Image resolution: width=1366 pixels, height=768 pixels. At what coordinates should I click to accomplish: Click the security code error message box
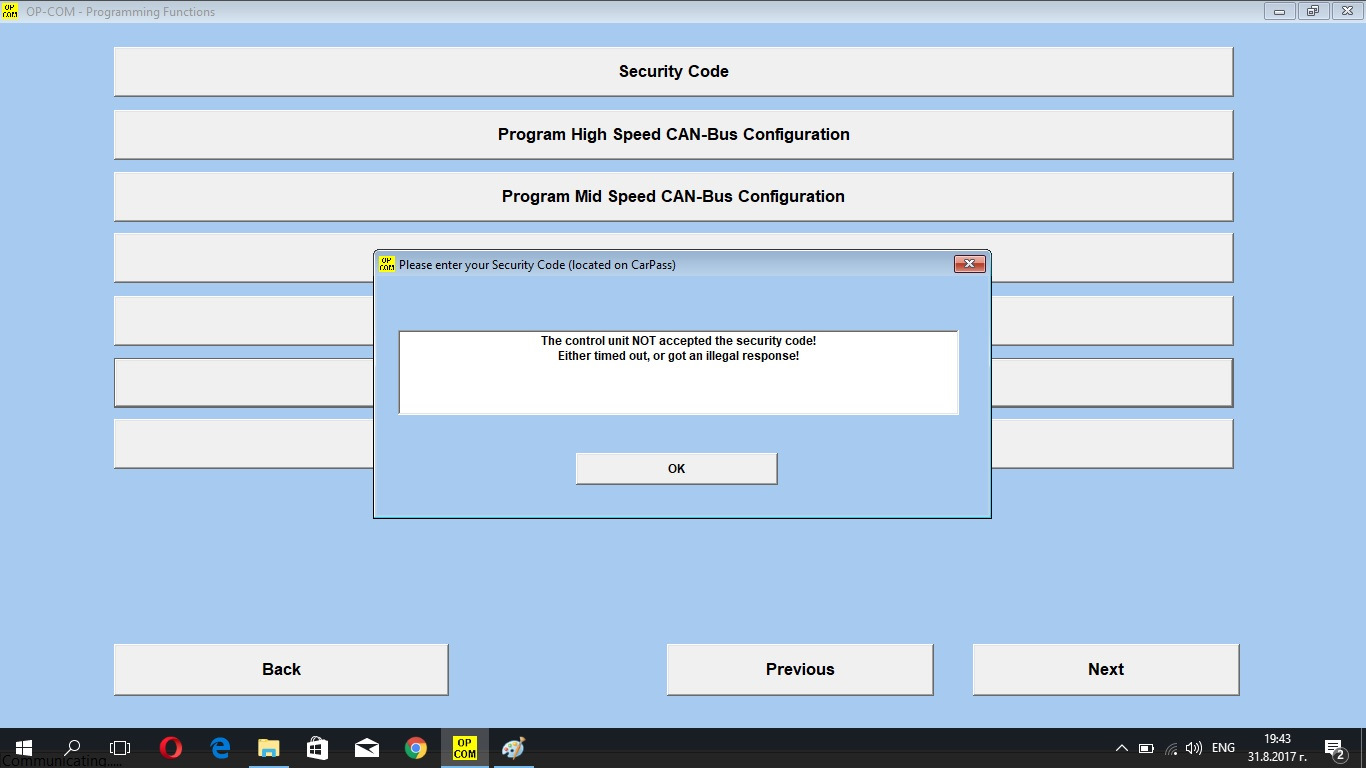[678, 372]
